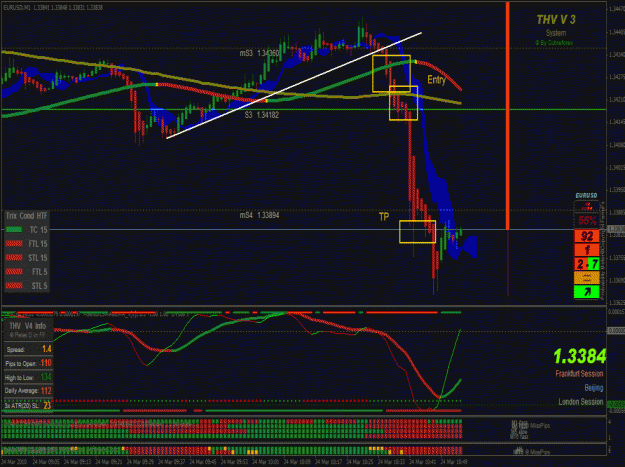
Task: Select the white ascending trendline
Action: click(x=294, y=85)
